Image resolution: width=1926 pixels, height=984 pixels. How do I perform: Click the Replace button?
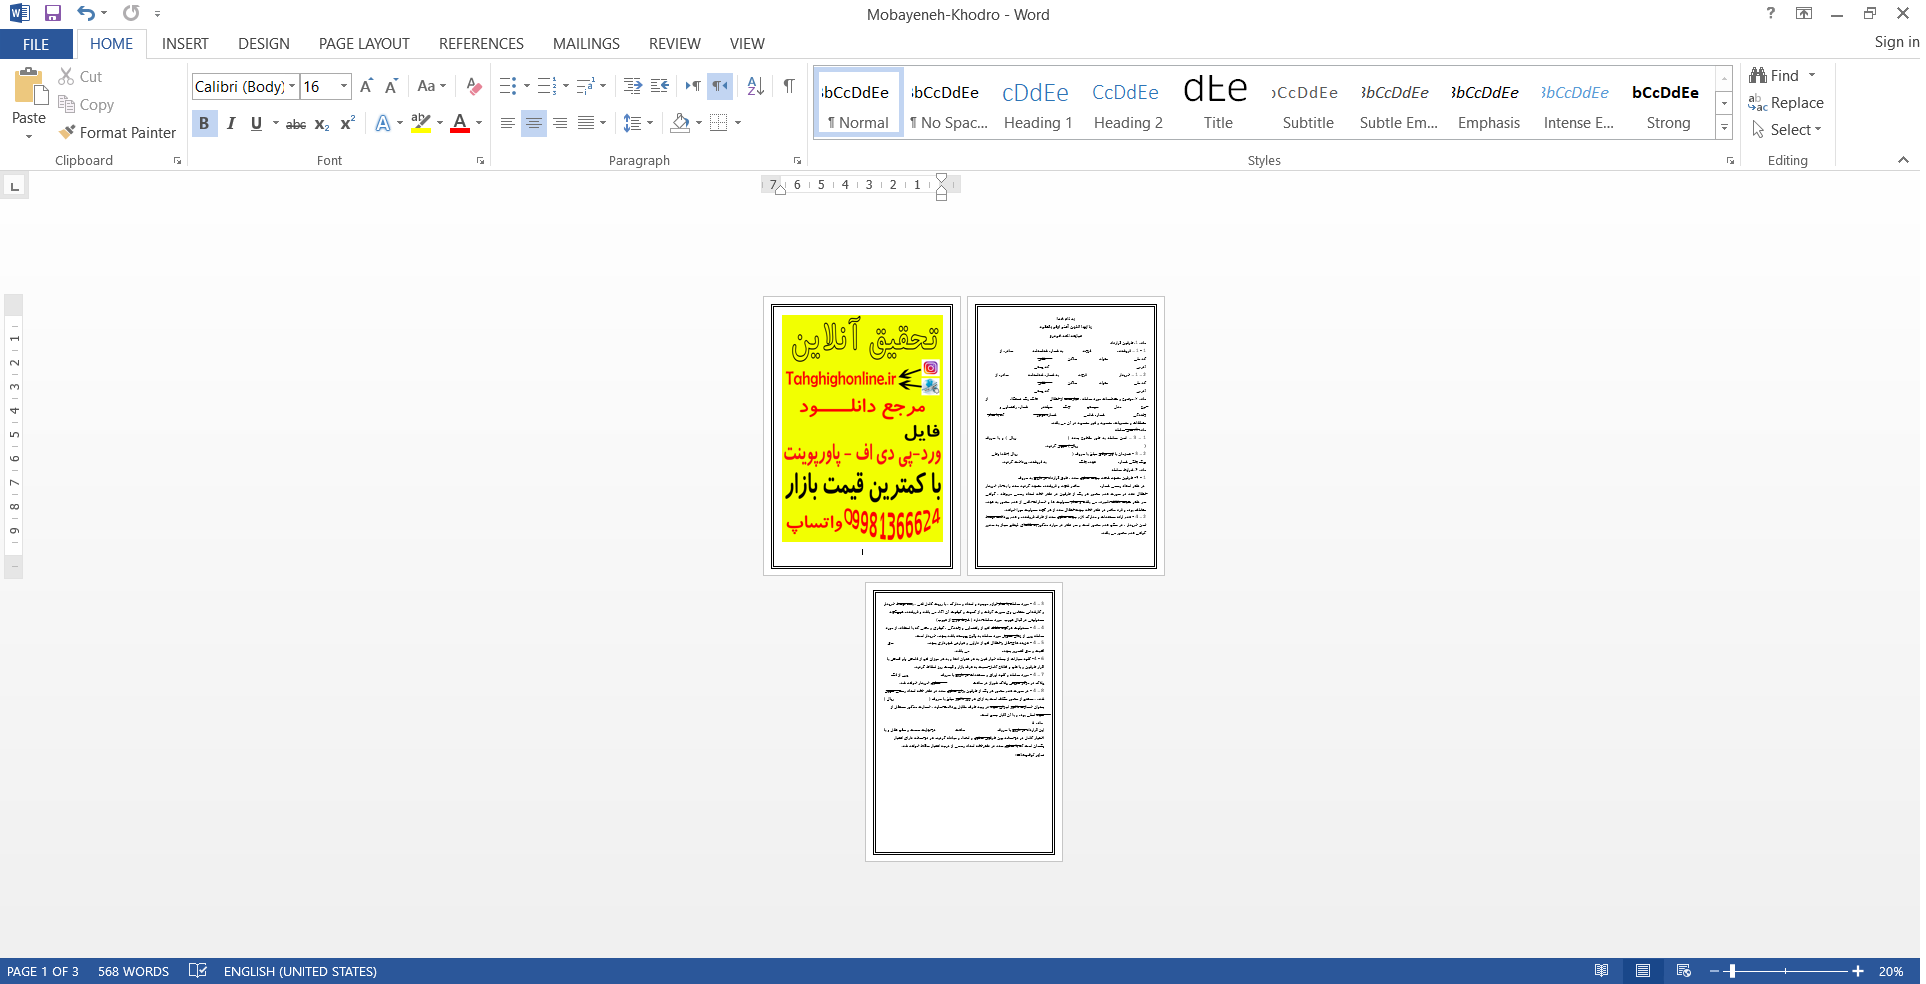click(x=1786, y=103)
